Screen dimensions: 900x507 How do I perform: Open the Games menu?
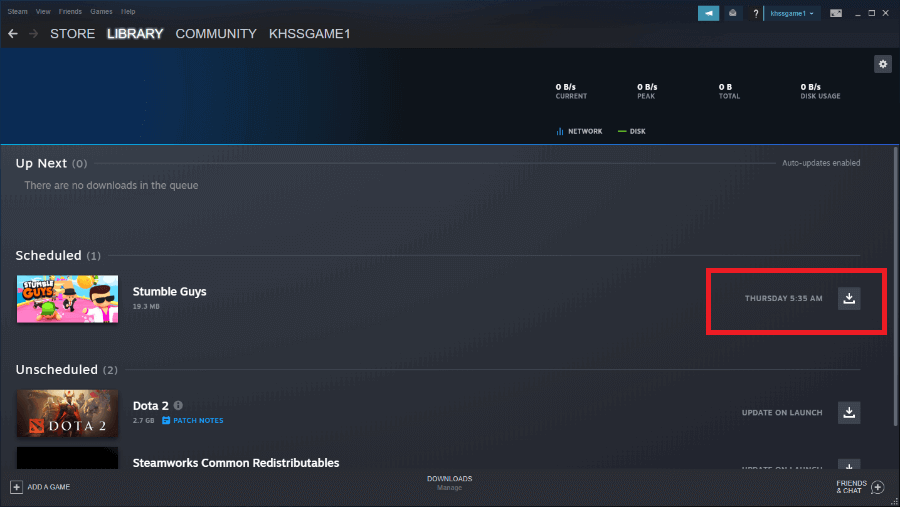tap(101, 11)
